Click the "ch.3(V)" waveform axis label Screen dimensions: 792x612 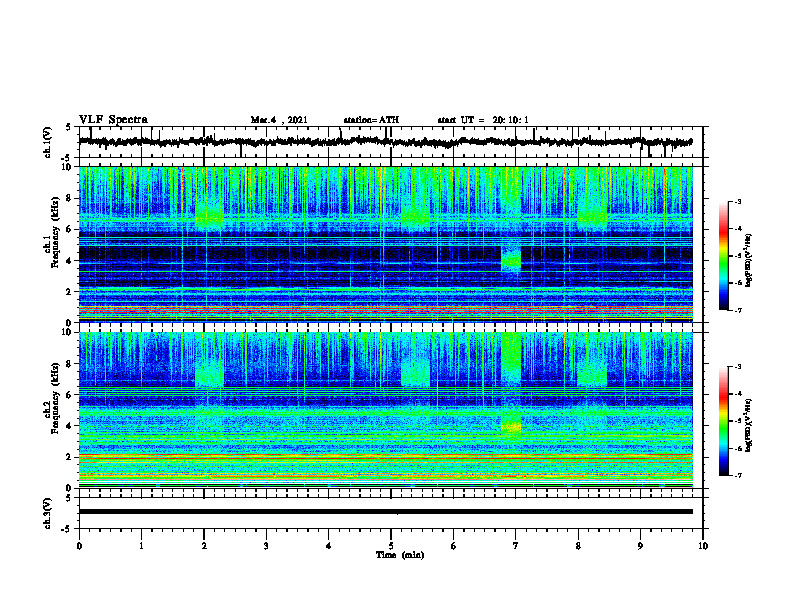48,513
